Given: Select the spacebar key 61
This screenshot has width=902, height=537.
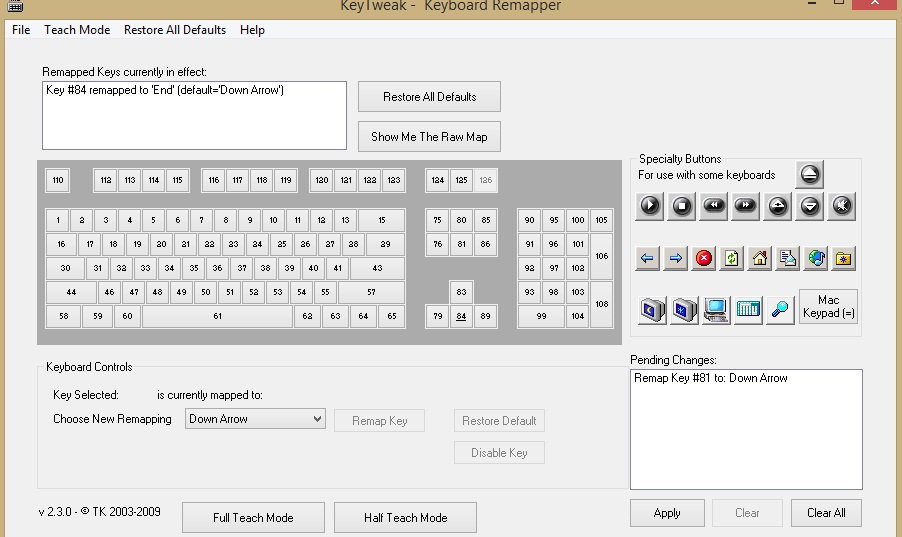Looking at the screenshot, I should [217, 317].
